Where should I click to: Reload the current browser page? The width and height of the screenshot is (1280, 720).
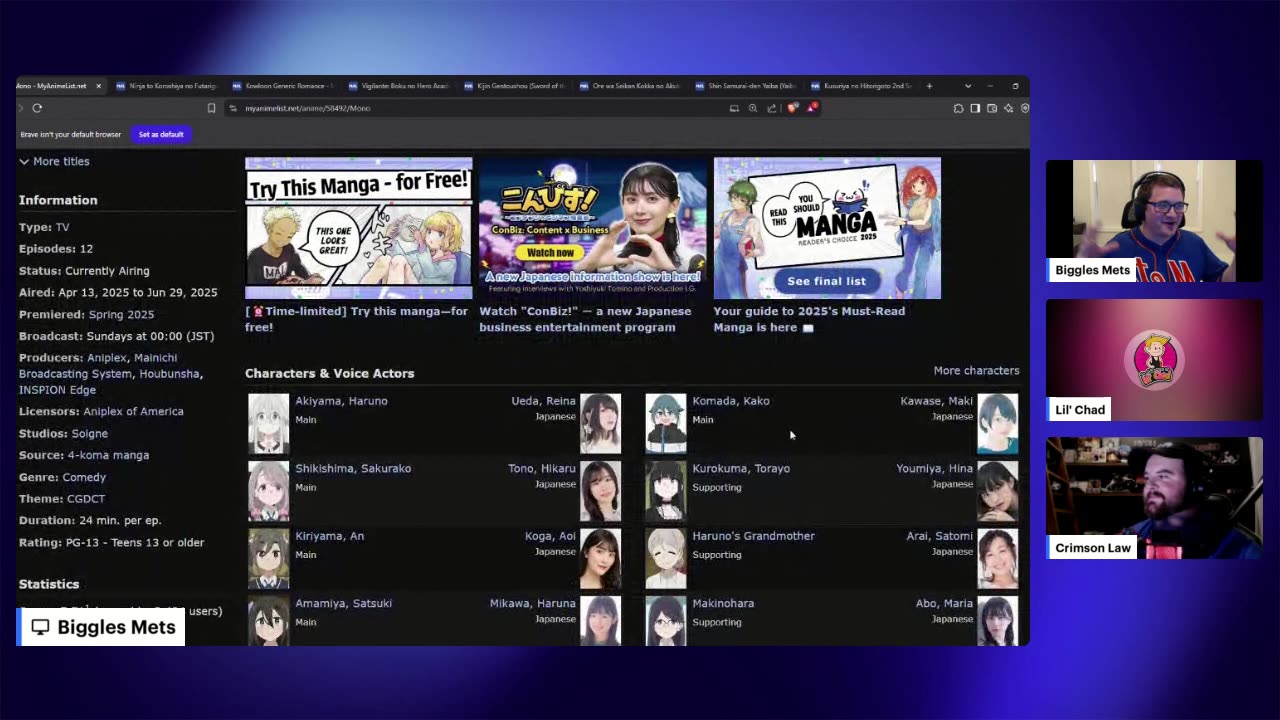coord(37,108)
